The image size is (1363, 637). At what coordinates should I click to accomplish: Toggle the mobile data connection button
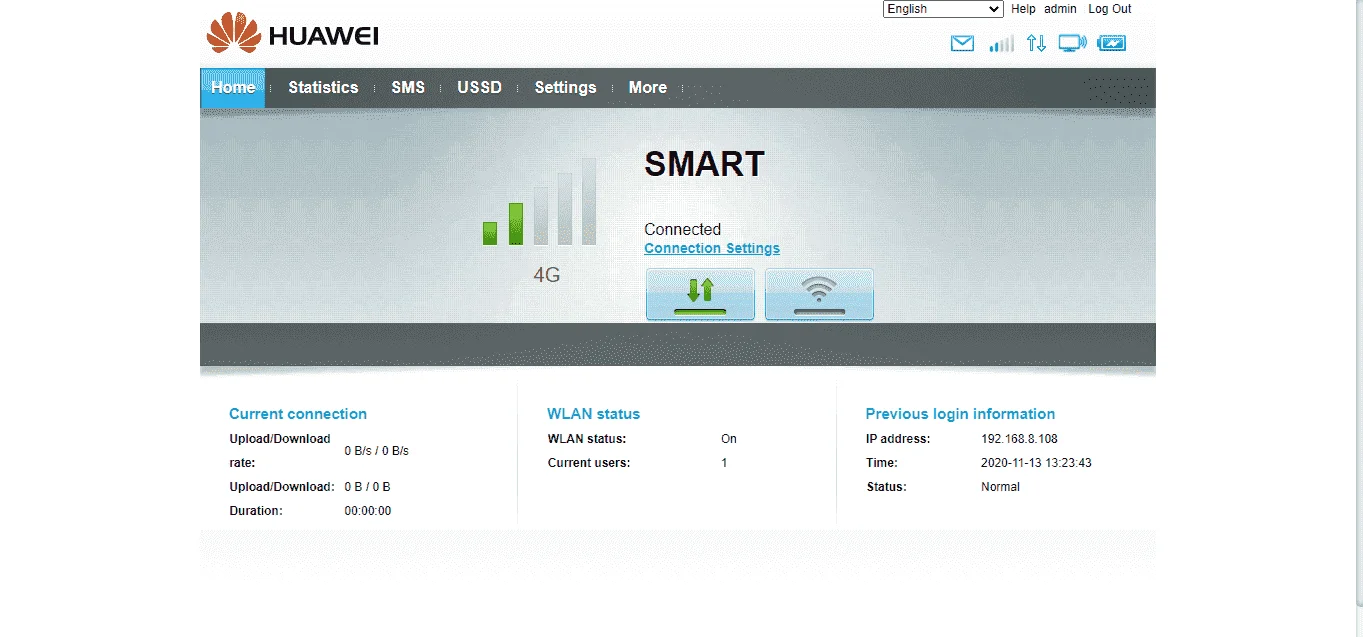click(x=700, y=294)
